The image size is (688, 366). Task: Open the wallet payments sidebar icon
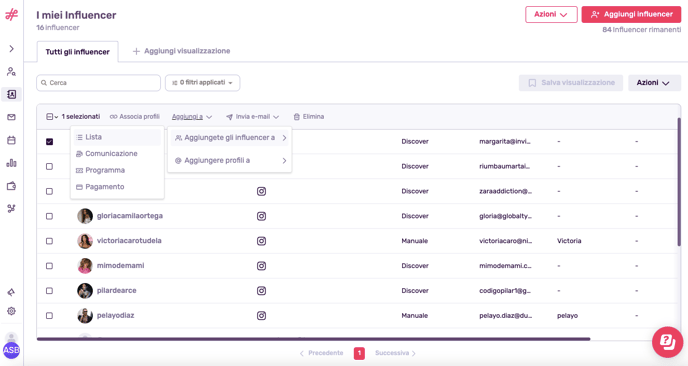pos(11,186)
